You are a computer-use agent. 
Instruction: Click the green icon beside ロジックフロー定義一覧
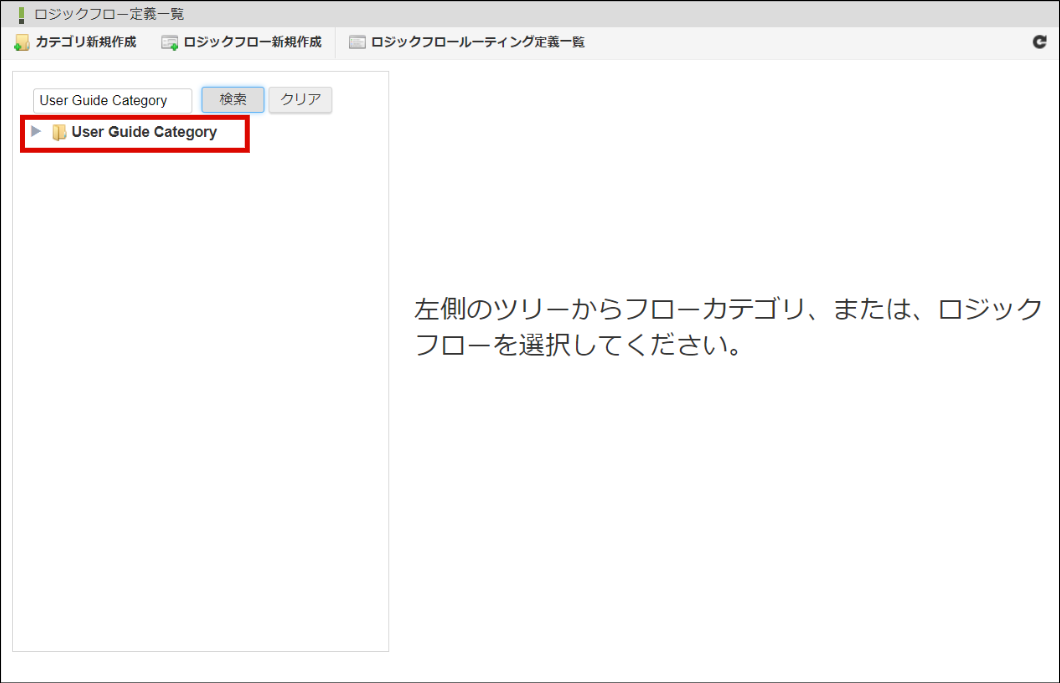(x=21, y=14)
